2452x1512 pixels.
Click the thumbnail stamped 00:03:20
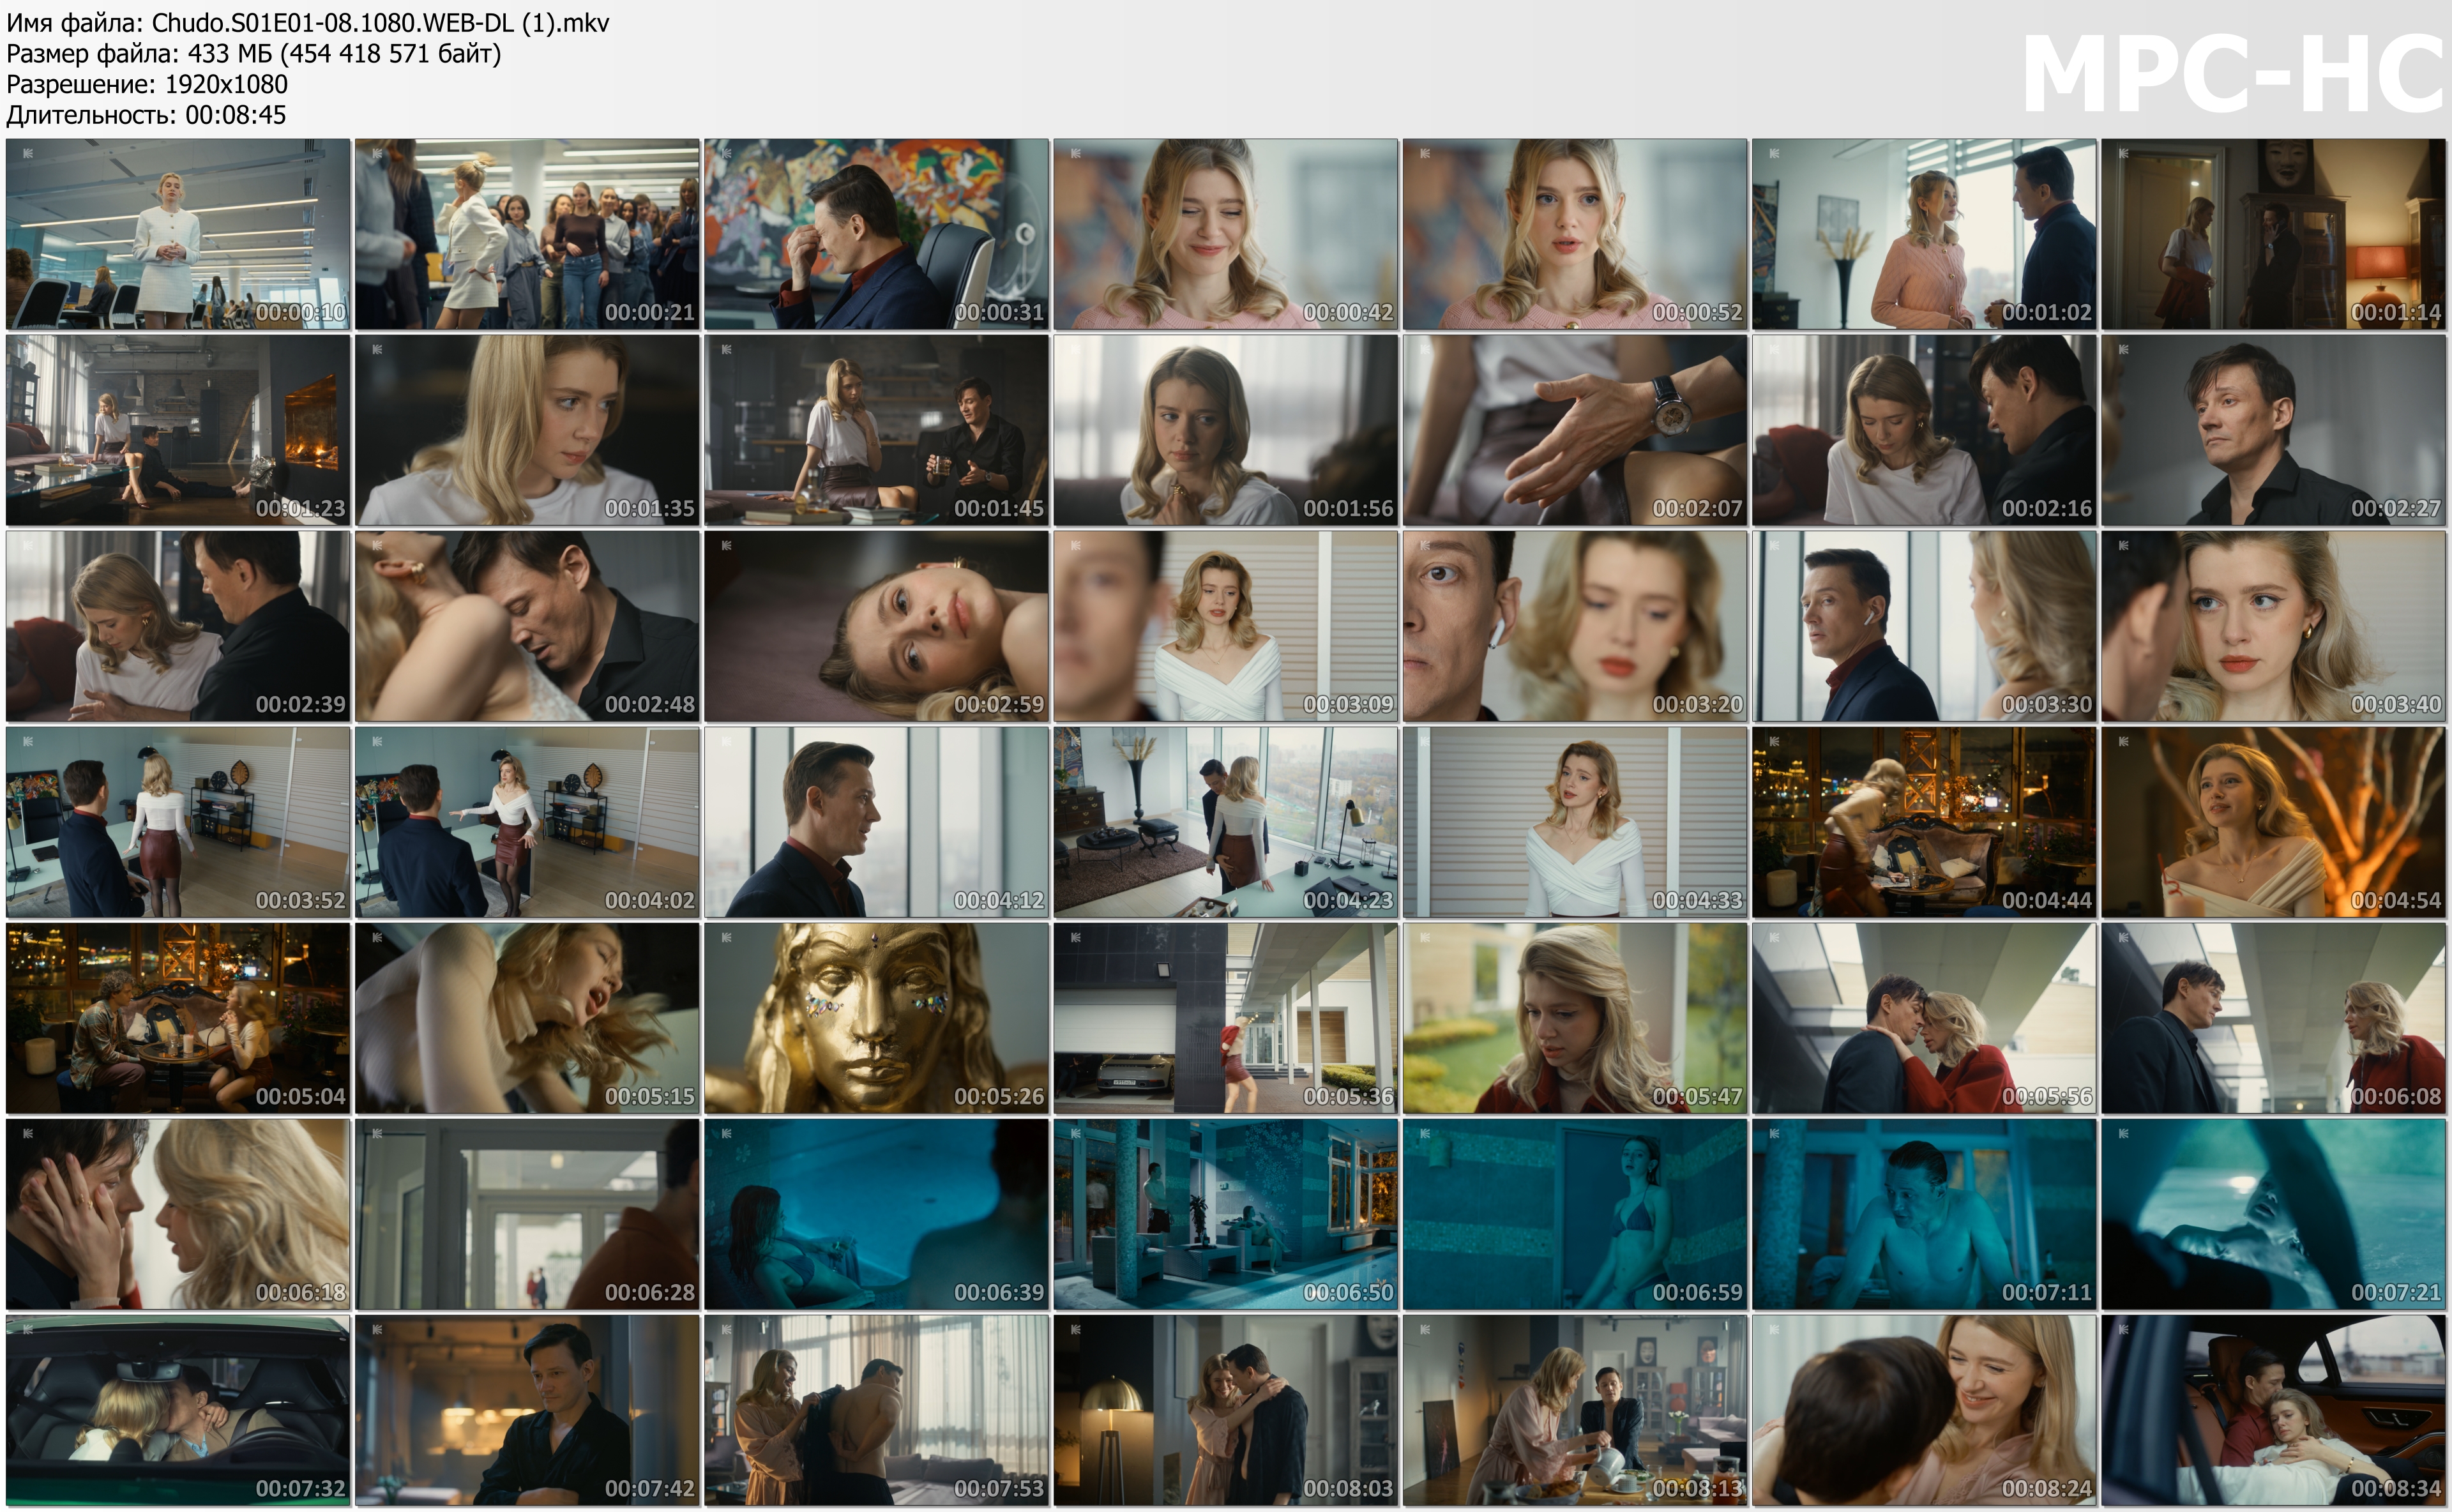pos(1574,626)
